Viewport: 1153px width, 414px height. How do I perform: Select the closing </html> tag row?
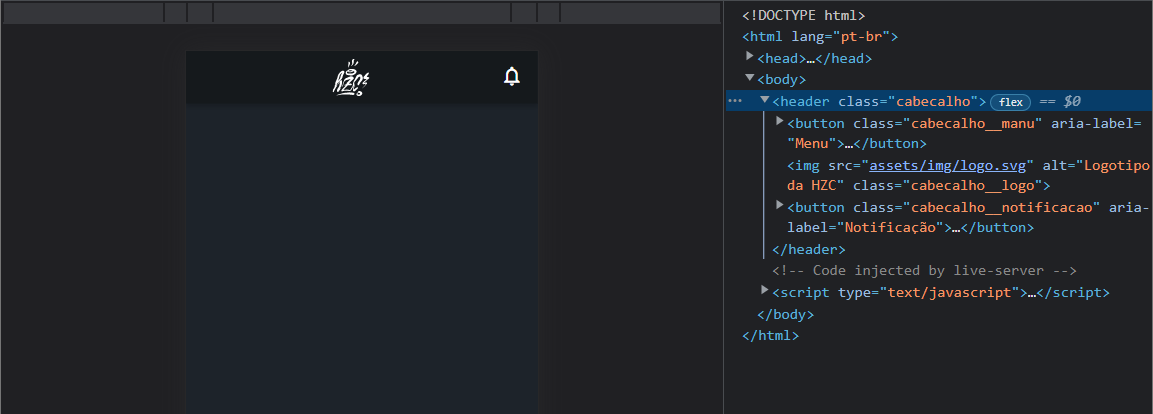tap(770, 336)
